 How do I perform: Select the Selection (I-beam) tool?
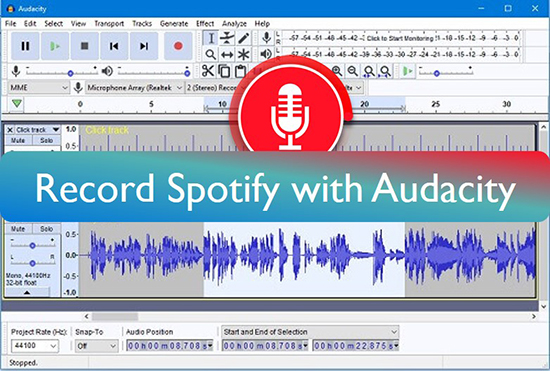click(211, 38)
